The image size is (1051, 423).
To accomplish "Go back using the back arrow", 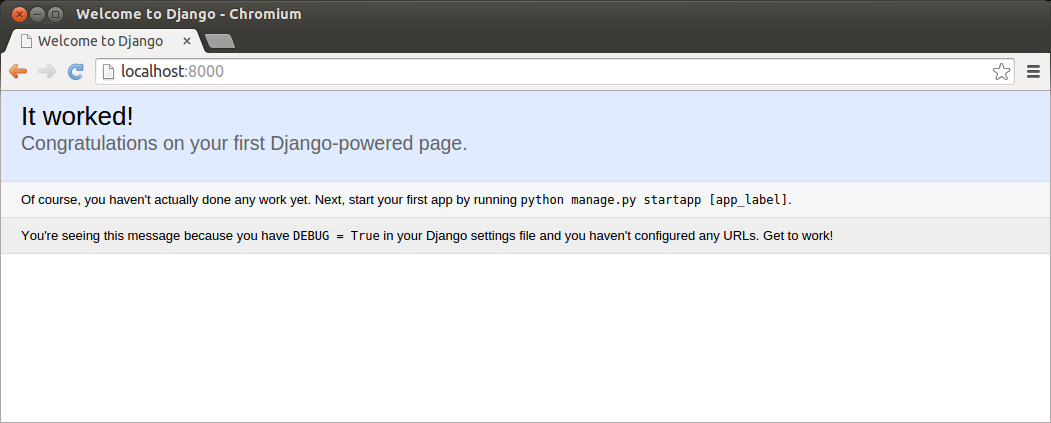I will pyautogui.click(x=17, y=71).
